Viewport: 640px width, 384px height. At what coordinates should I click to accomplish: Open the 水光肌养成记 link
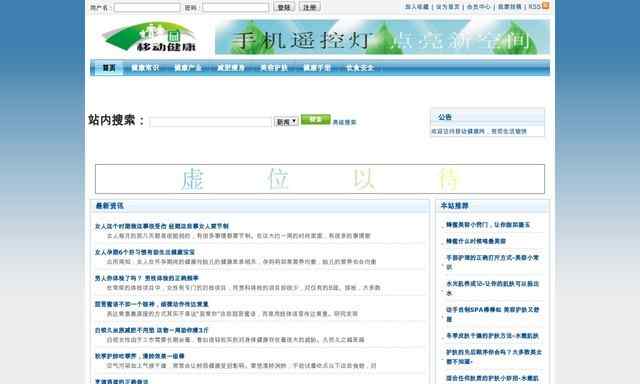point(492,288)
